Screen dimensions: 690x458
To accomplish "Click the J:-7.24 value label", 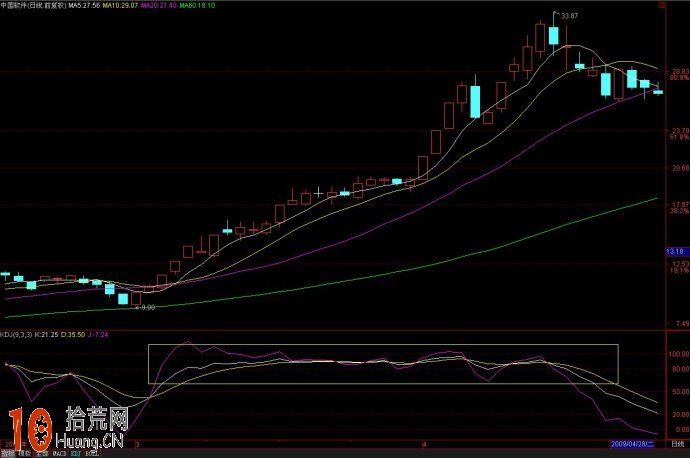I will 98,334.
